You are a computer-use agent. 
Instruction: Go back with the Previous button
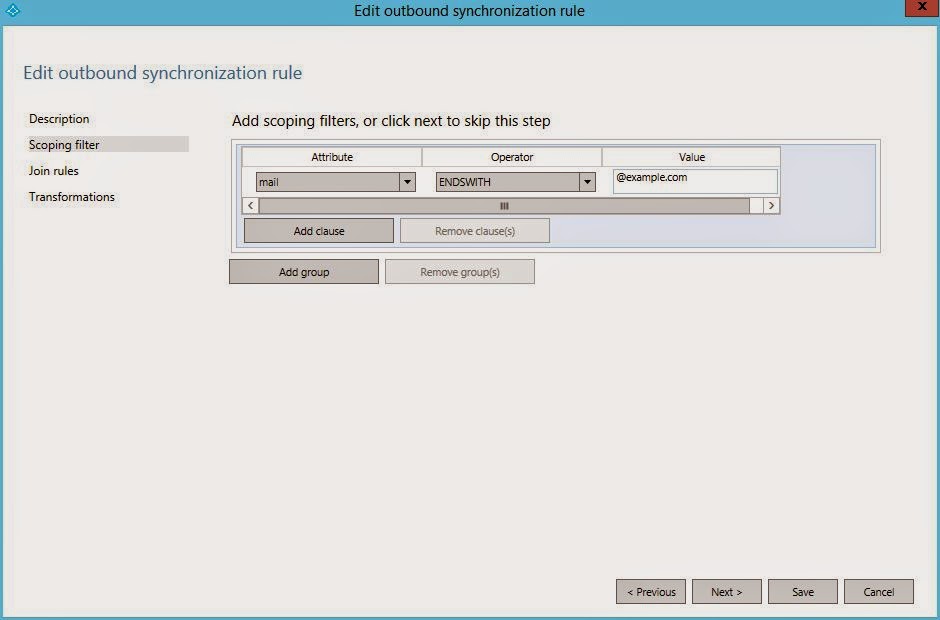click(651, 592)
